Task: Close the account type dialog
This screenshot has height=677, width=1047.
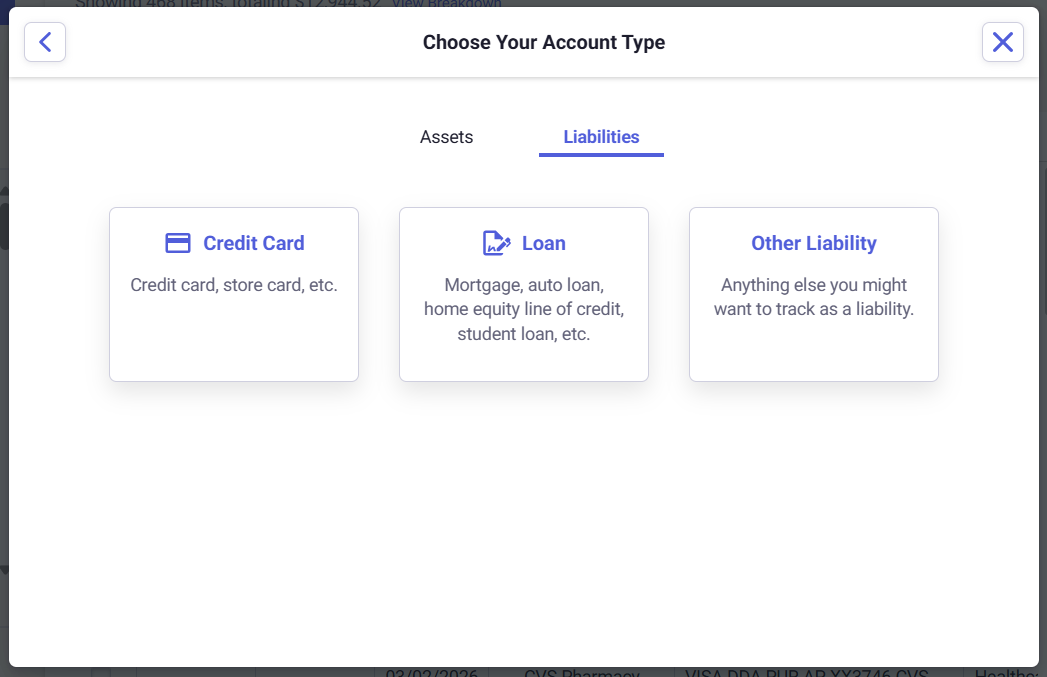Action: [x=1002, y=42]
